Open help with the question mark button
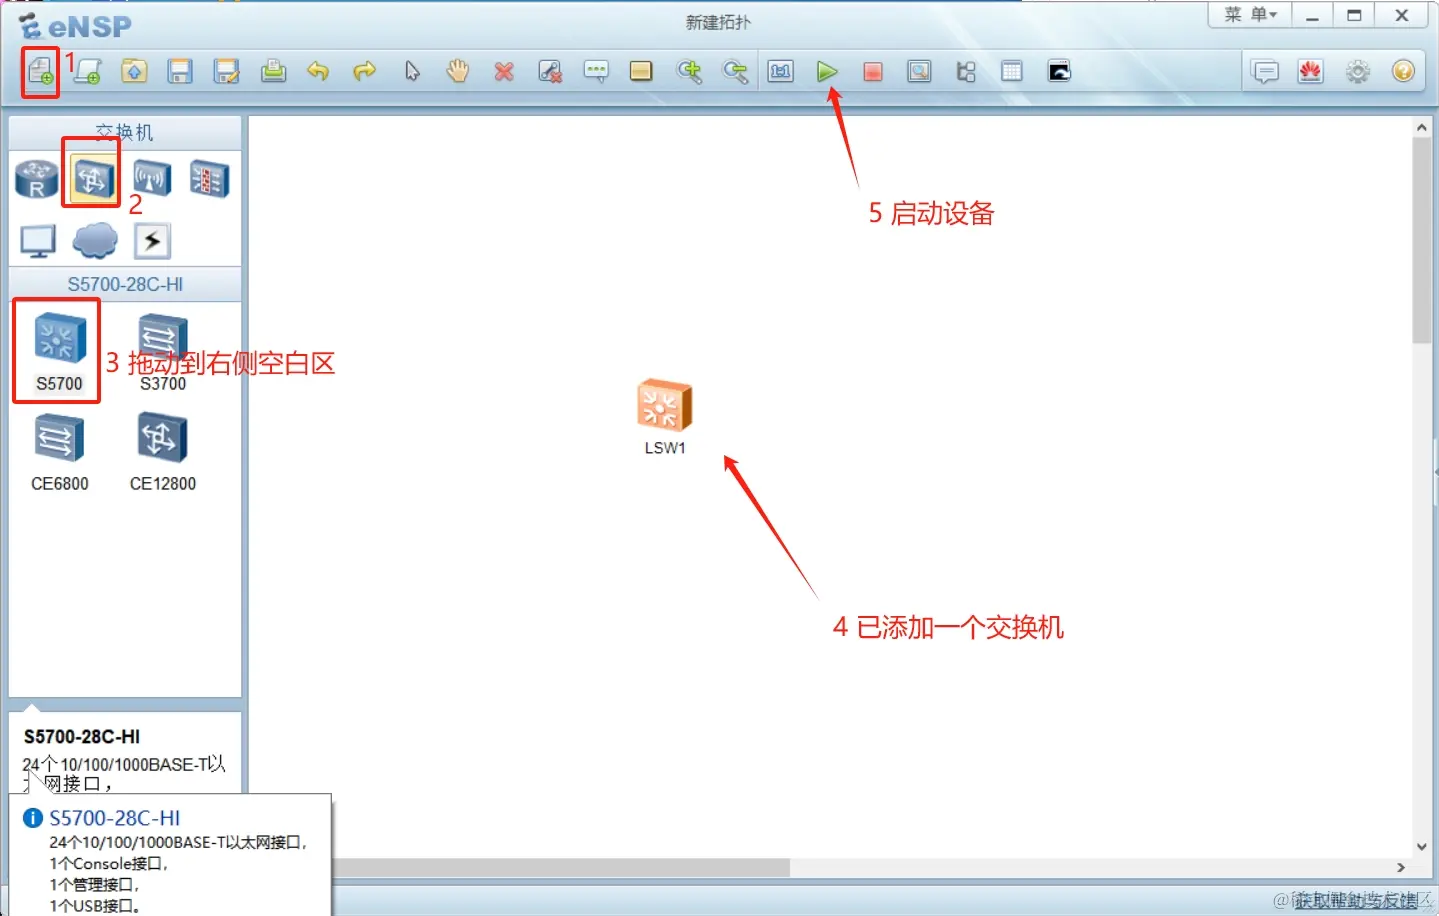Screen dimensions: 1439x916 point(1403,71)
